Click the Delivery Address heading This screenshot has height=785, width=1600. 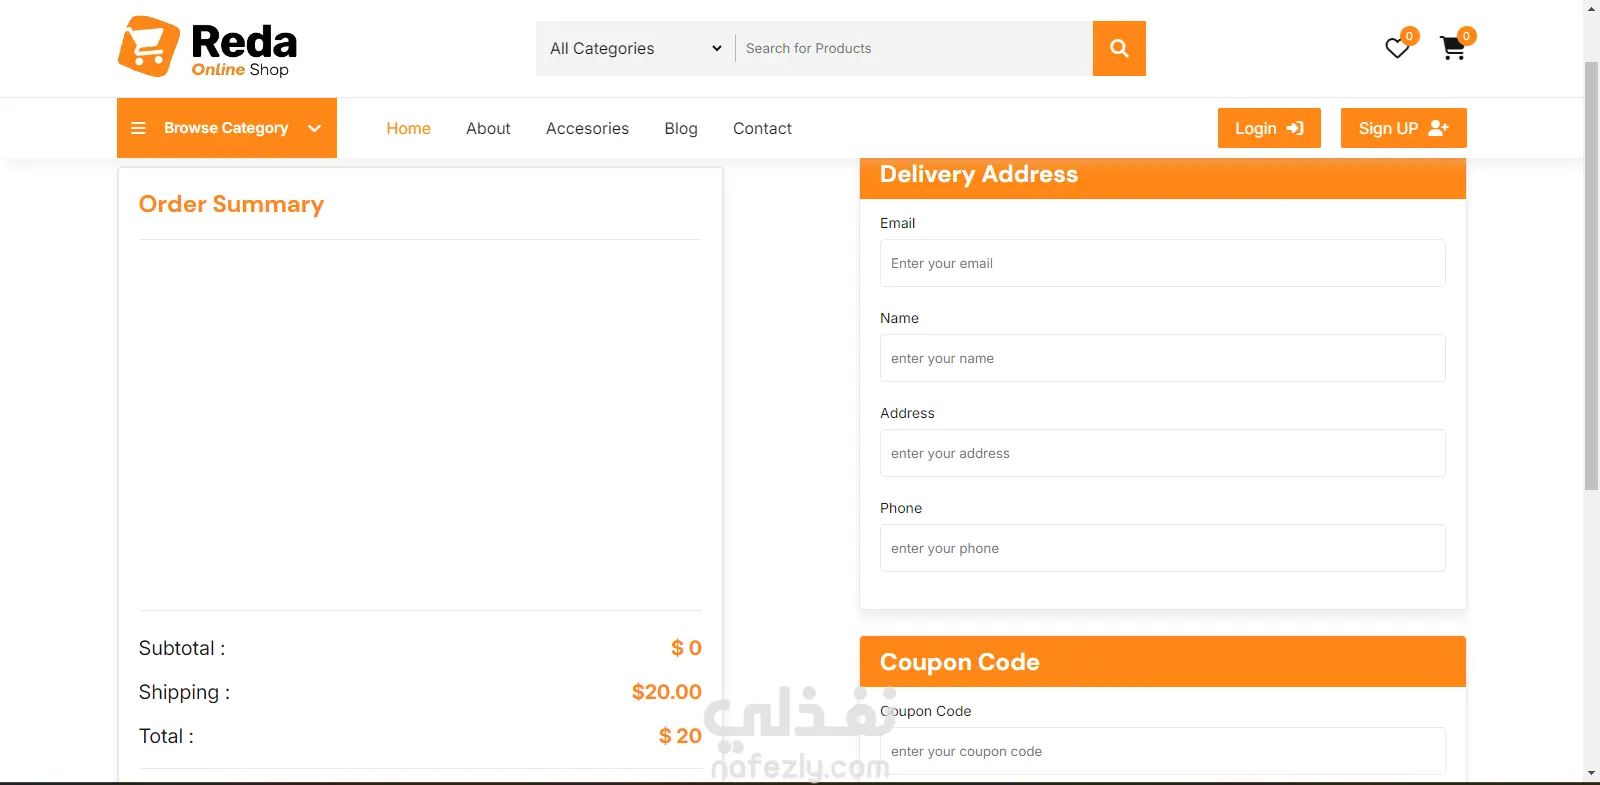tap(978, 174)
